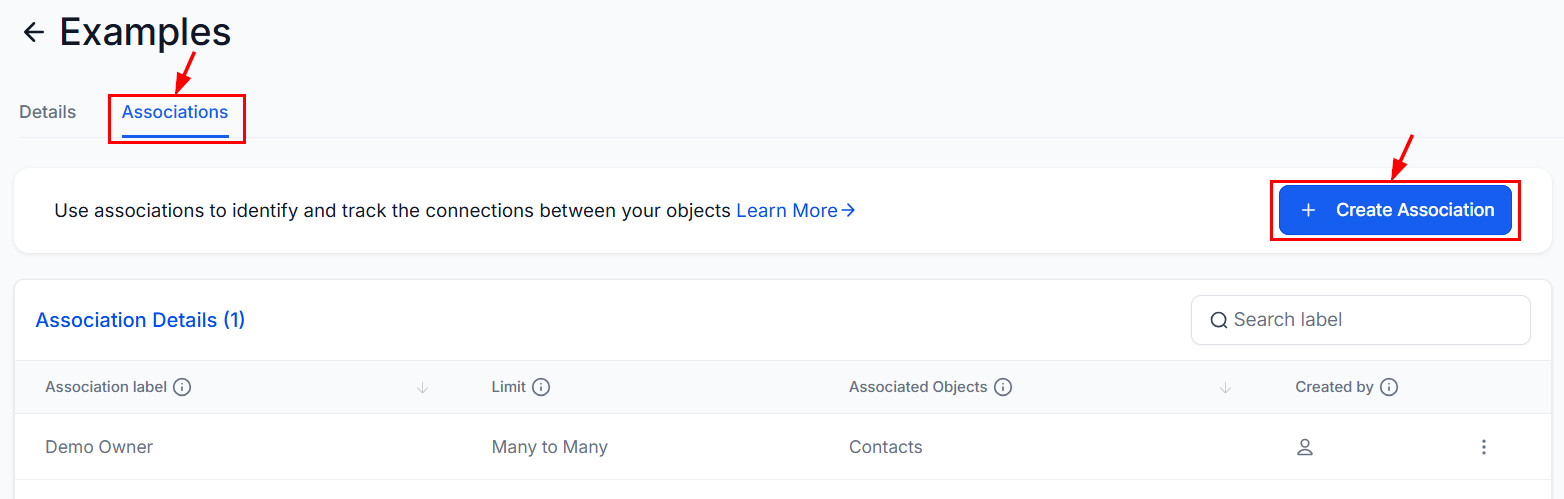Click the Many to Many limit cell
Screen dimensions: 1564x499
pyautogui.click(x=550, y=447)
